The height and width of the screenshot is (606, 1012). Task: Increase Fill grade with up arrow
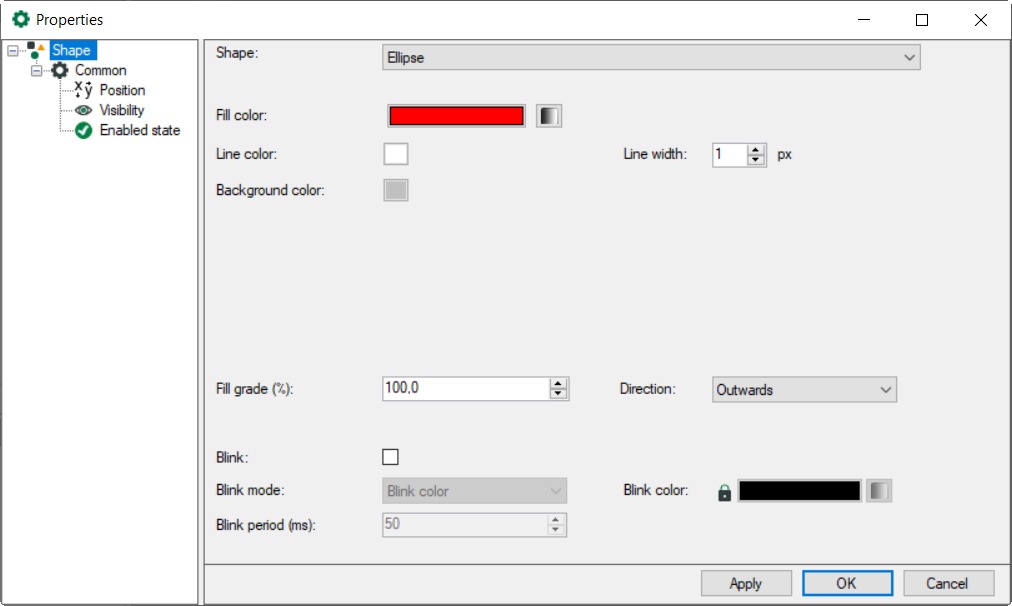tap(558, 384)
